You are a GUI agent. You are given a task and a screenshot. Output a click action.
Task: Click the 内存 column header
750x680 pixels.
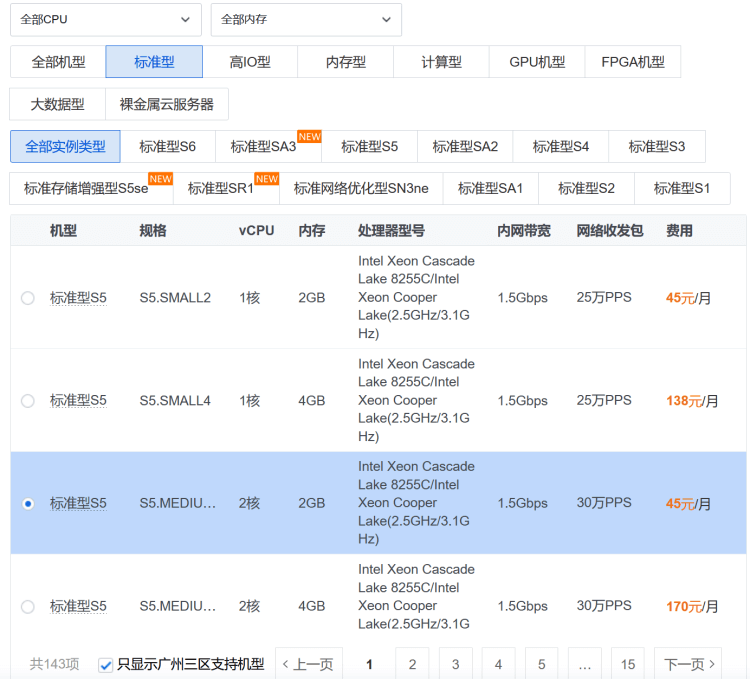pyautogui.click(x=312, y=230)
